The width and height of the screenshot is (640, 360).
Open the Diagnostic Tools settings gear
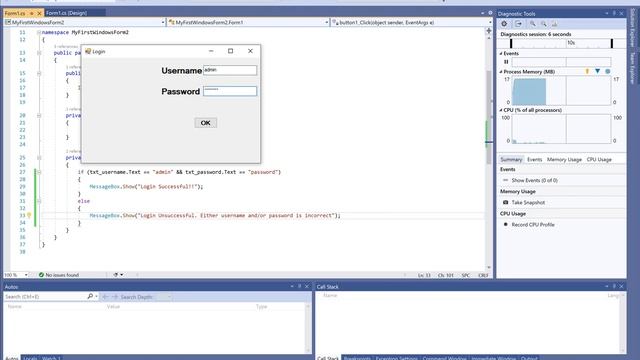coord(504,24)
